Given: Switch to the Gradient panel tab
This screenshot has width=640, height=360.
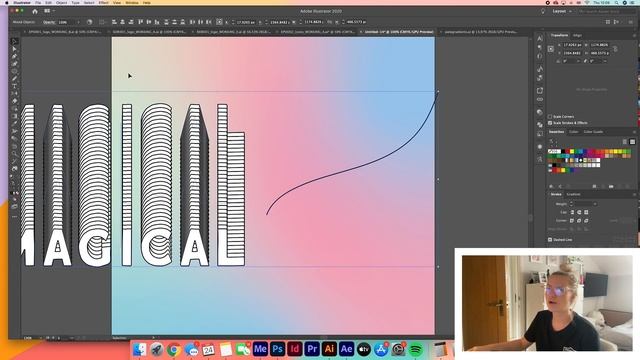Looking at the screenshot, I should (x=573, y=194).
